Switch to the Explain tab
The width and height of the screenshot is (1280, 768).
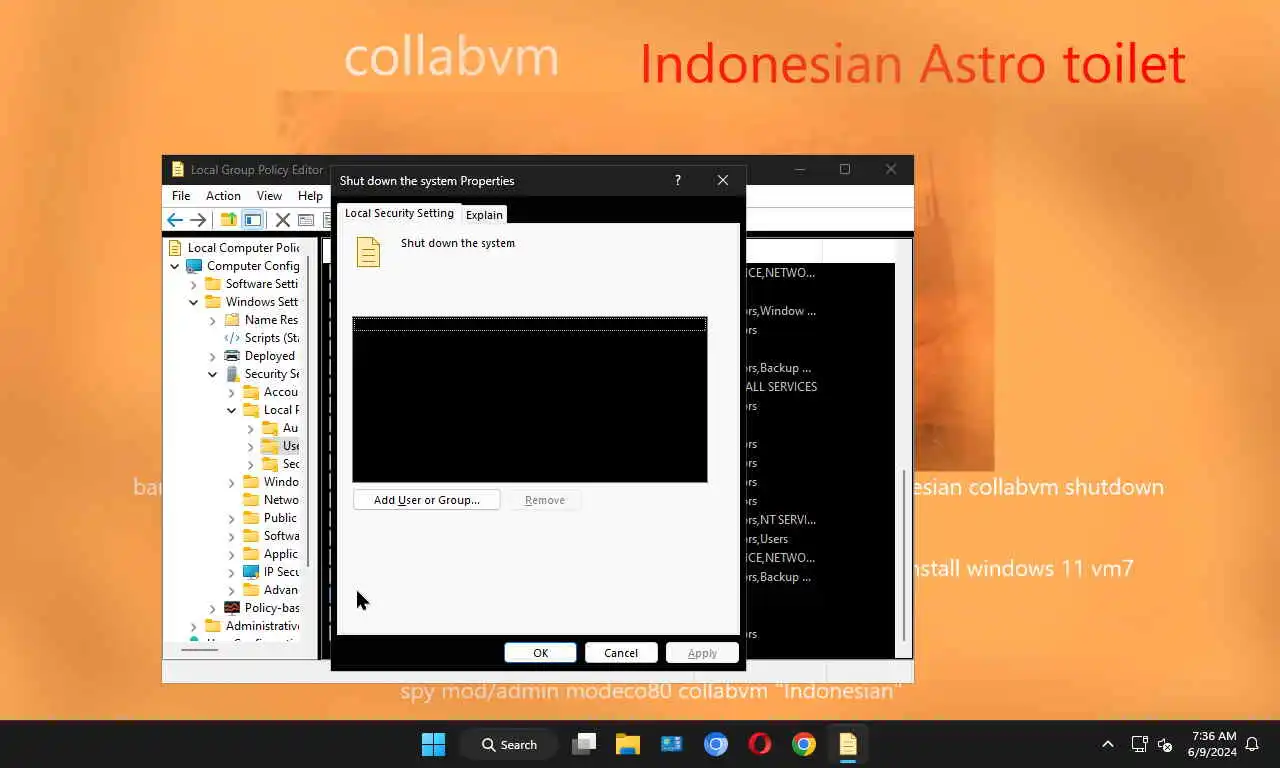[484, 215]
